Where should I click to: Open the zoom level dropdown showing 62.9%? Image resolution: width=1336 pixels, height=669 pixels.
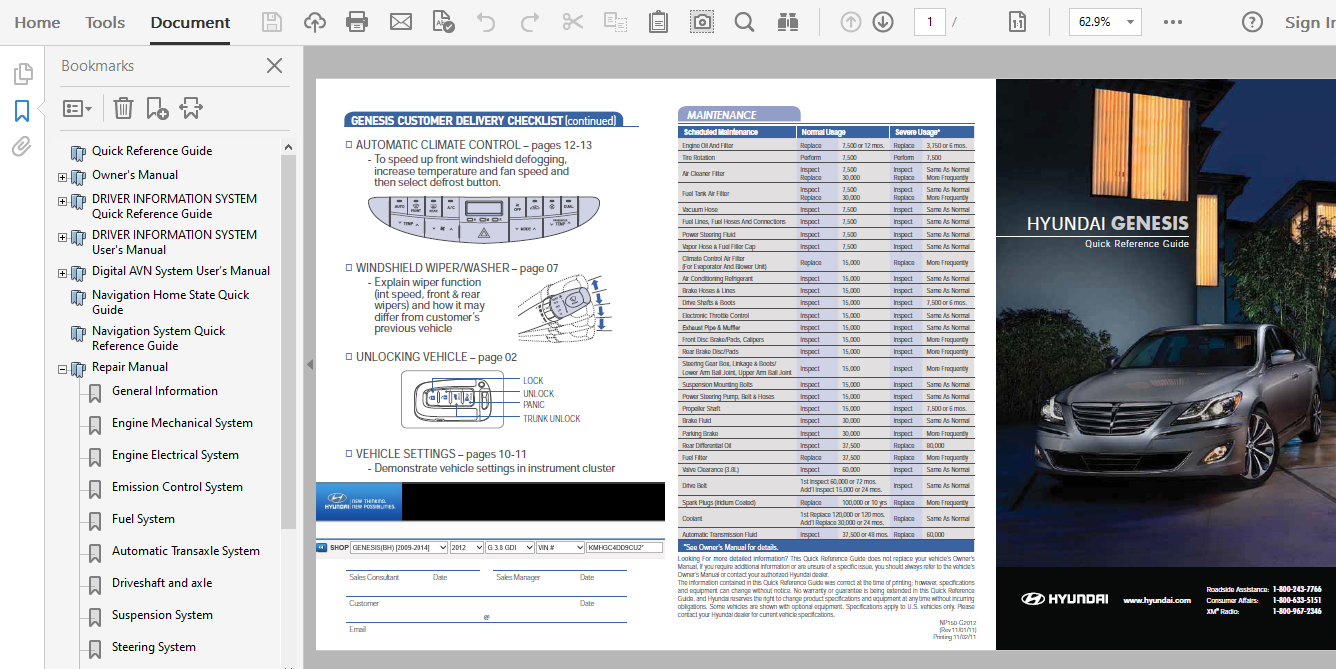point(1131,22)
